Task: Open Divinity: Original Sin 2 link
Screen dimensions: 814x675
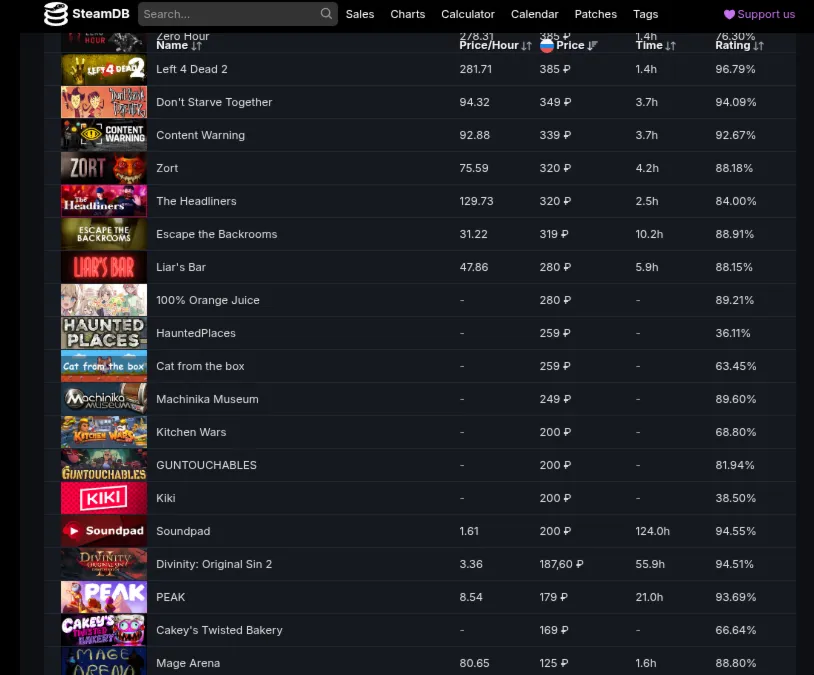Action: pyautogui.click(x=214, y=564)
